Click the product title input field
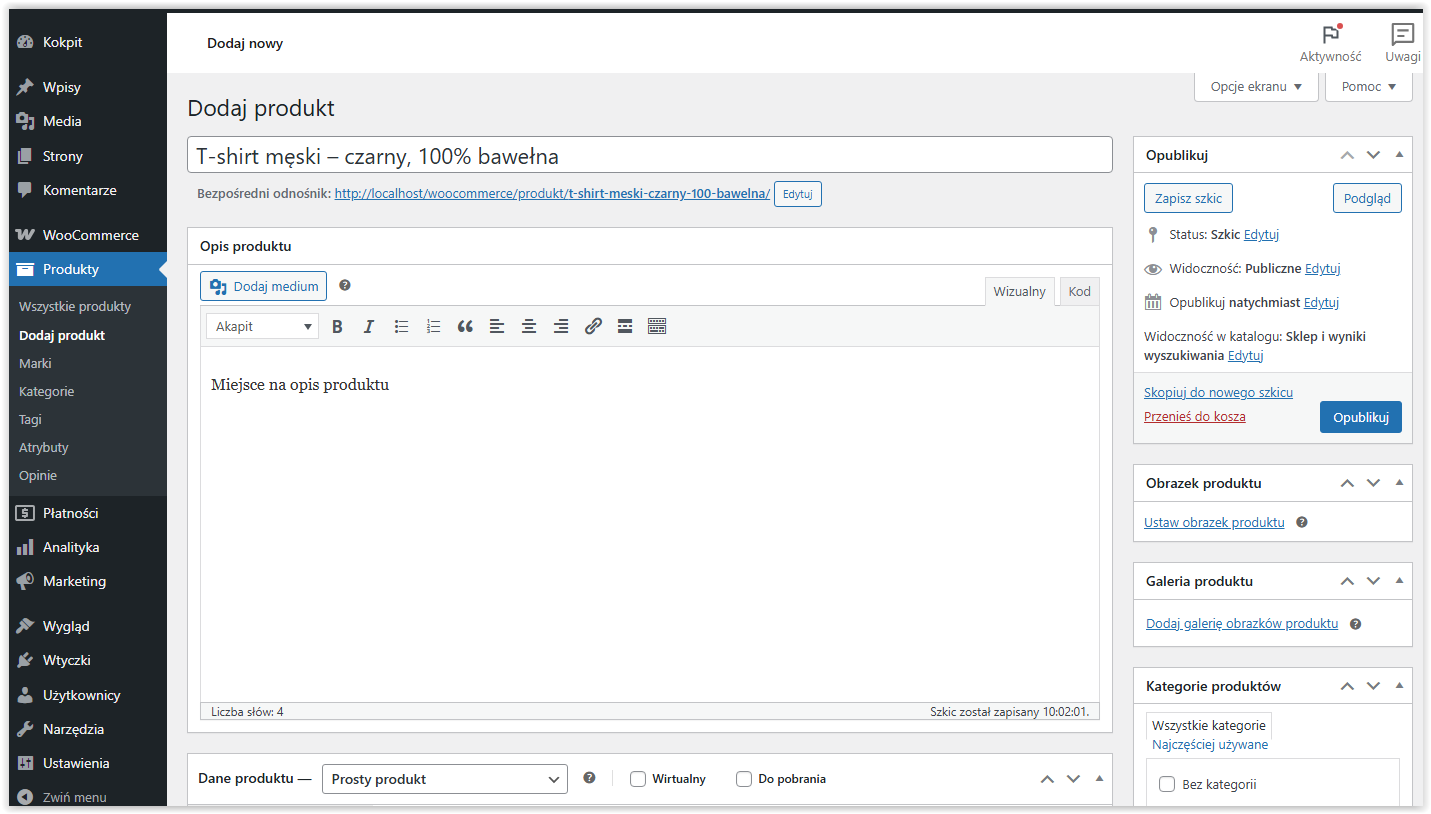 tap(649, 155)
